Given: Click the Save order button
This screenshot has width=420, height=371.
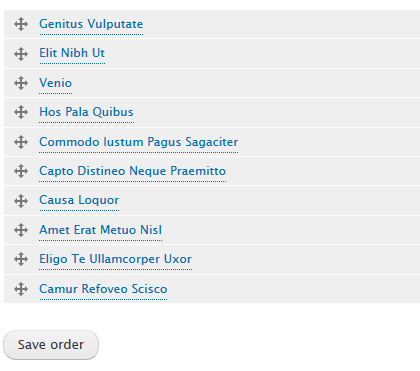Looking at the screenshot, I should [x=51, y=345].
